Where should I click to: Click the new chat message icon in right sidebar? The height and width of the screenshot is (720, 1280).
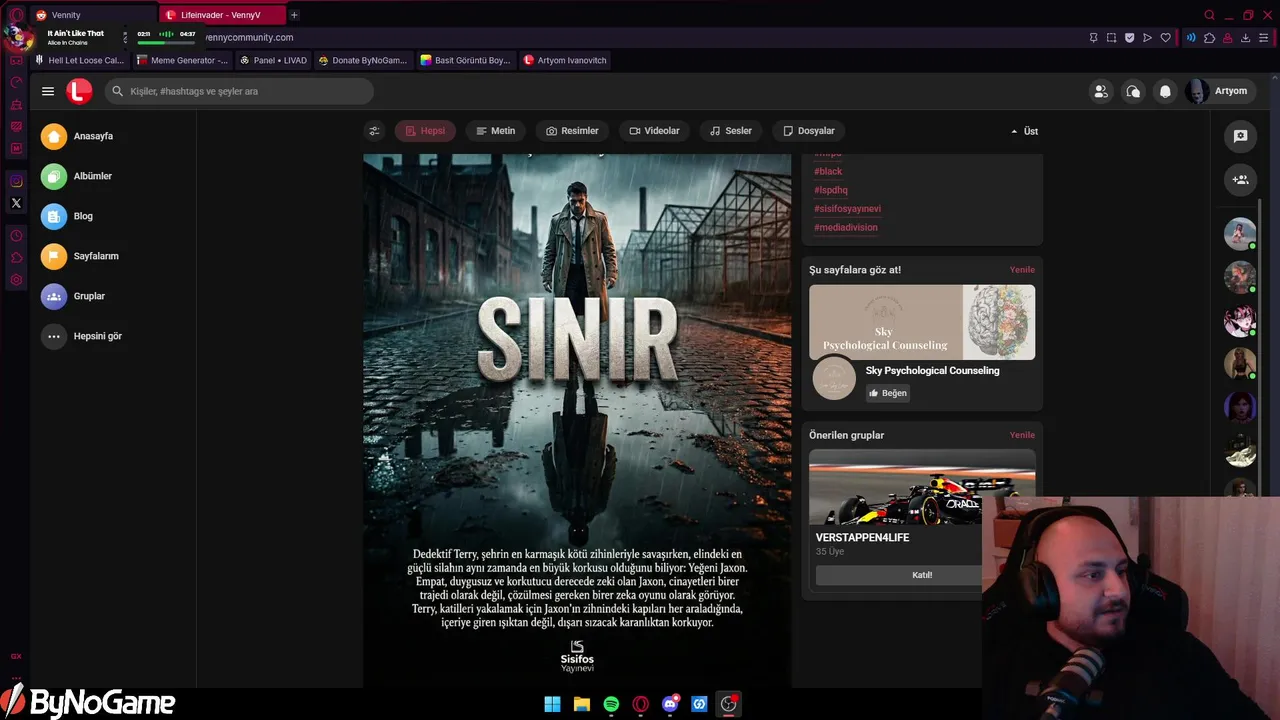pyautogui.click(x=1240, y=136)
